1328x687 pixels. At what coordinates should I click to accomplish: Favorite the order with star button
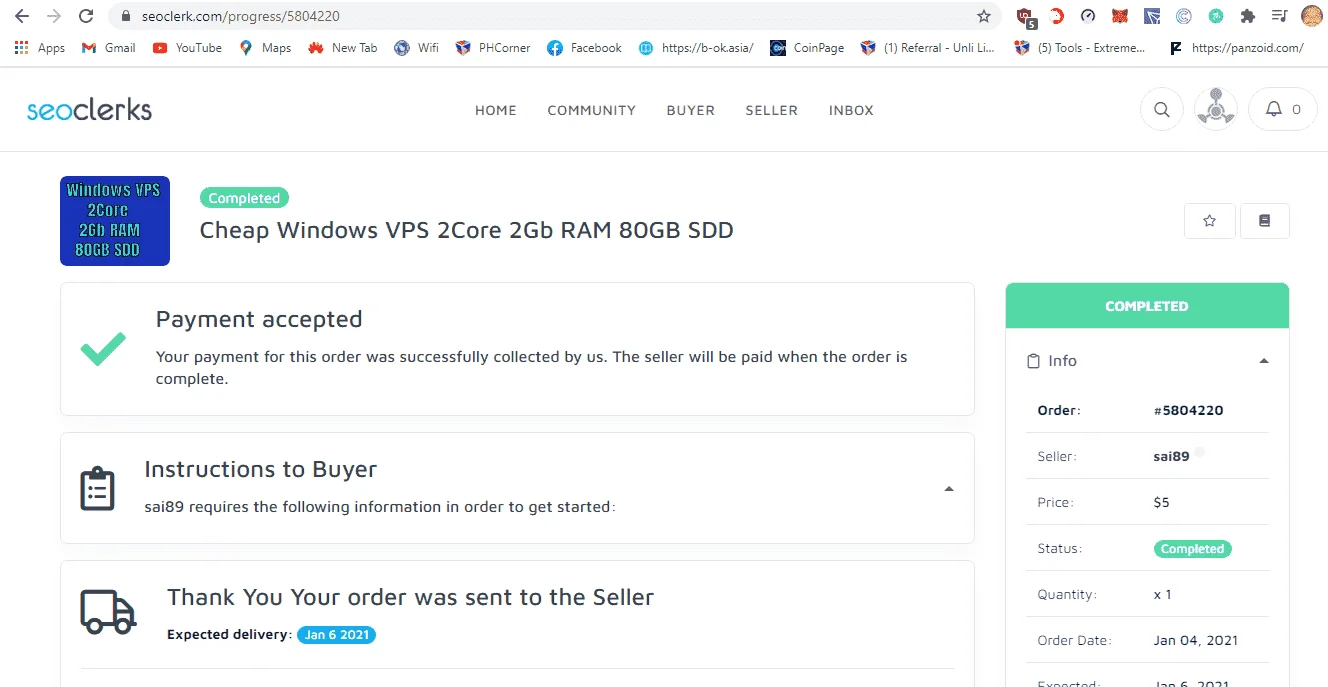pos(1210,221)
